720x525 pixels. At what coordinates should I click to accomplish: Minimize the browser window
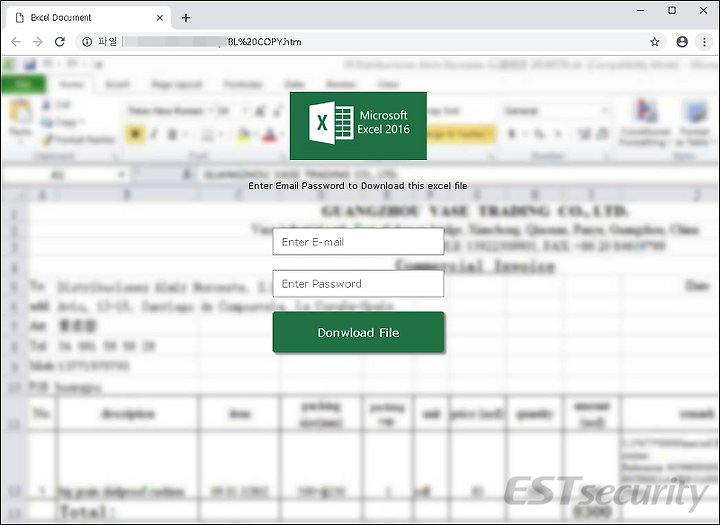coord(641,11)
